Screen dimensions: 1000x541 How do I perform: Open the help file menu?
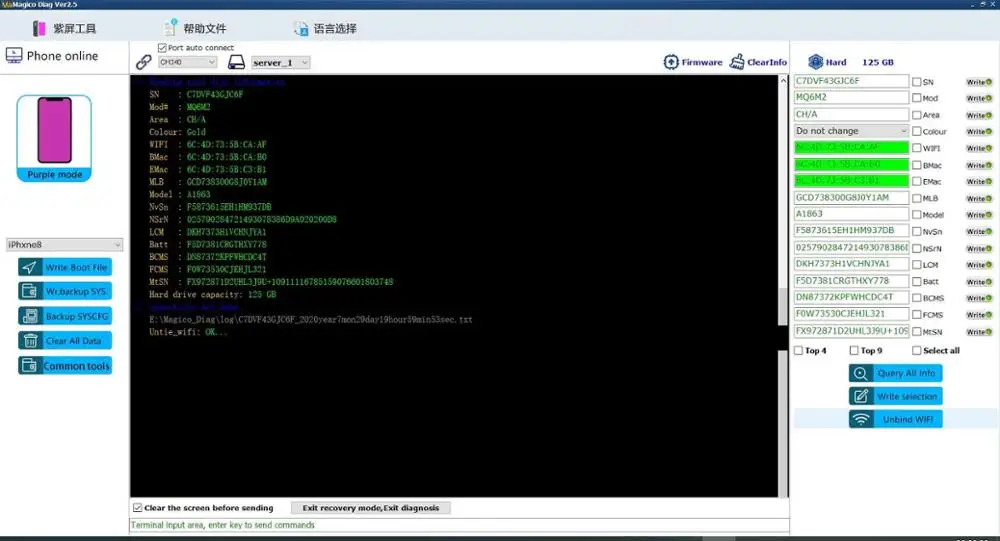point(195,29)
